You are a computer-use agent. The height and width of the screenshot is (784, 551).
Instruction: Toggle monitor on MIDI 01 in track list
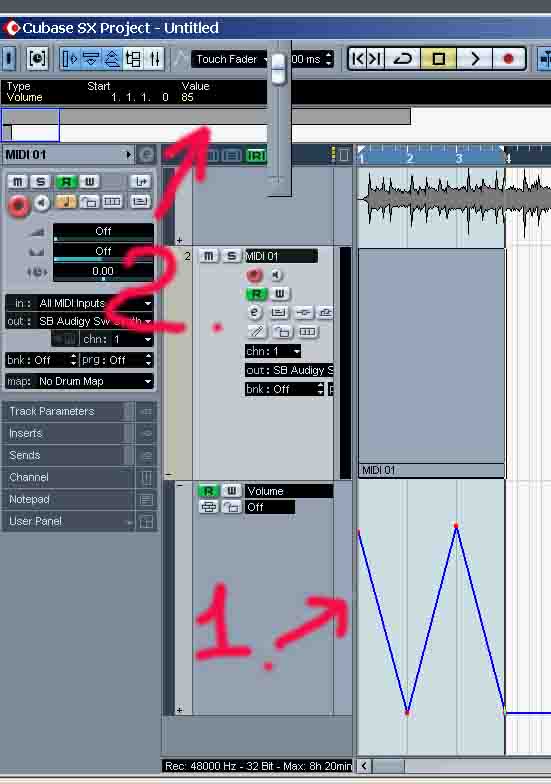click(x=276, y=274)
